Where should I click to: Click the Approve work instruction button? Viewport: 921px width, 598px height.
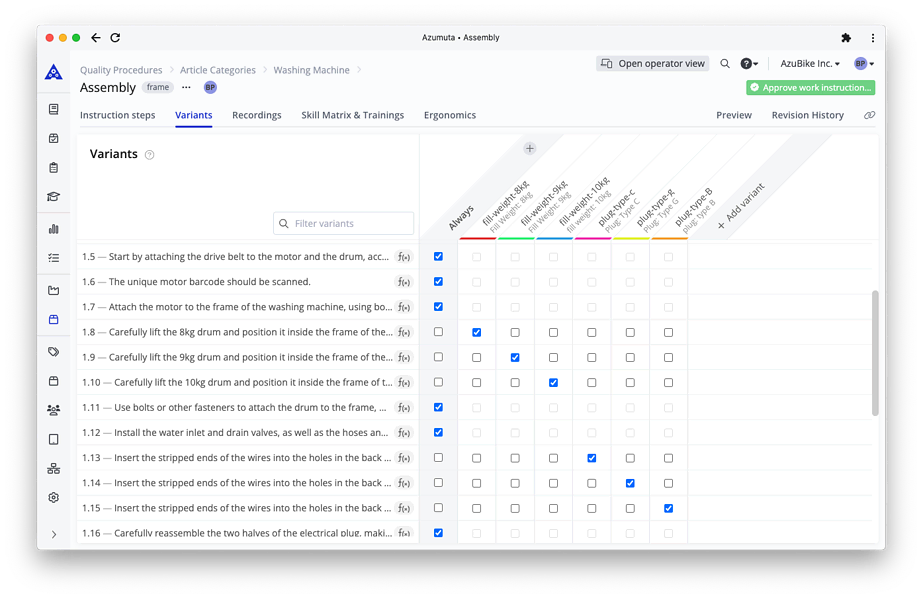coord(810,88)
